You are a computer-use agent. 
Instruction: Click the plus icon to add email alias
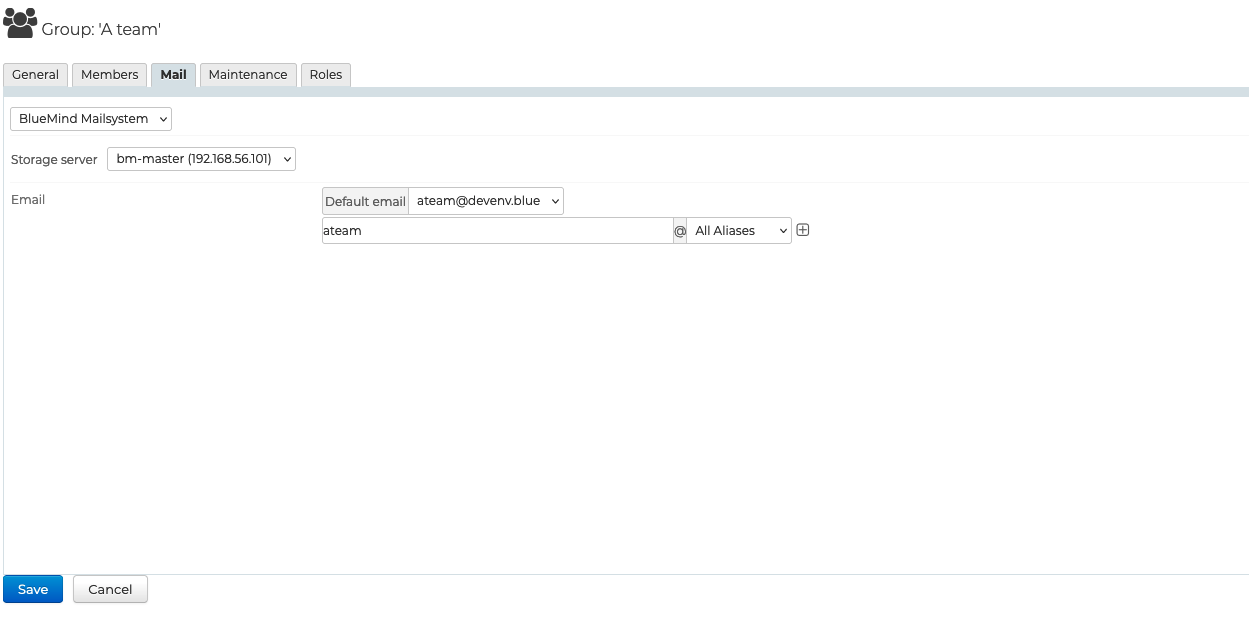coord(802,230)
